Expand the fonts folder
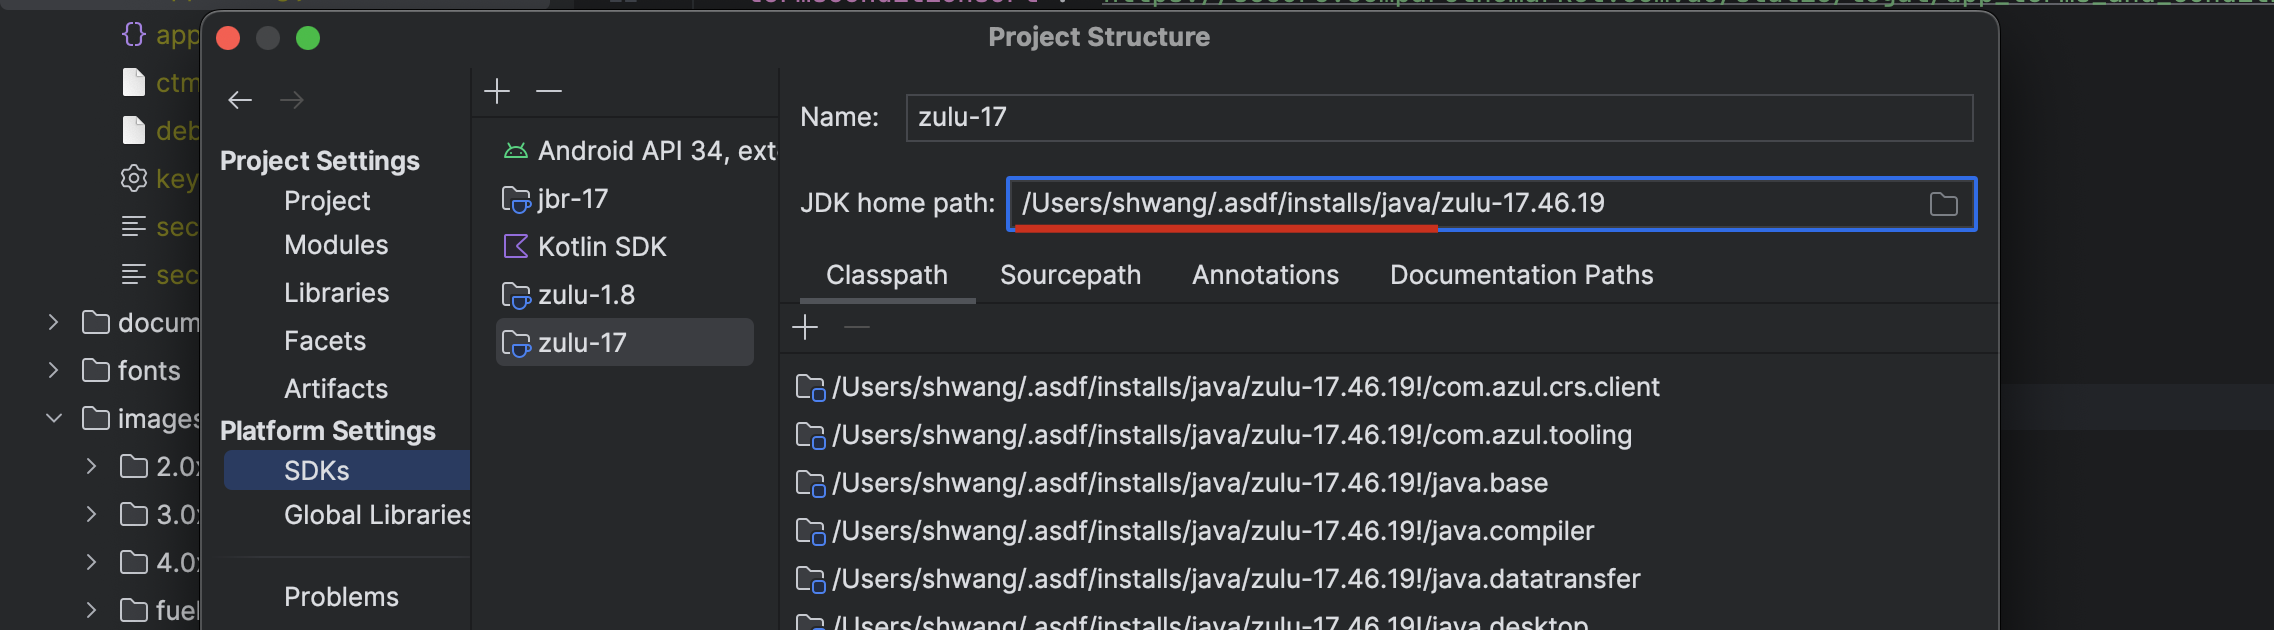Viewport: 2274px width, 630px height. point(54,370)
